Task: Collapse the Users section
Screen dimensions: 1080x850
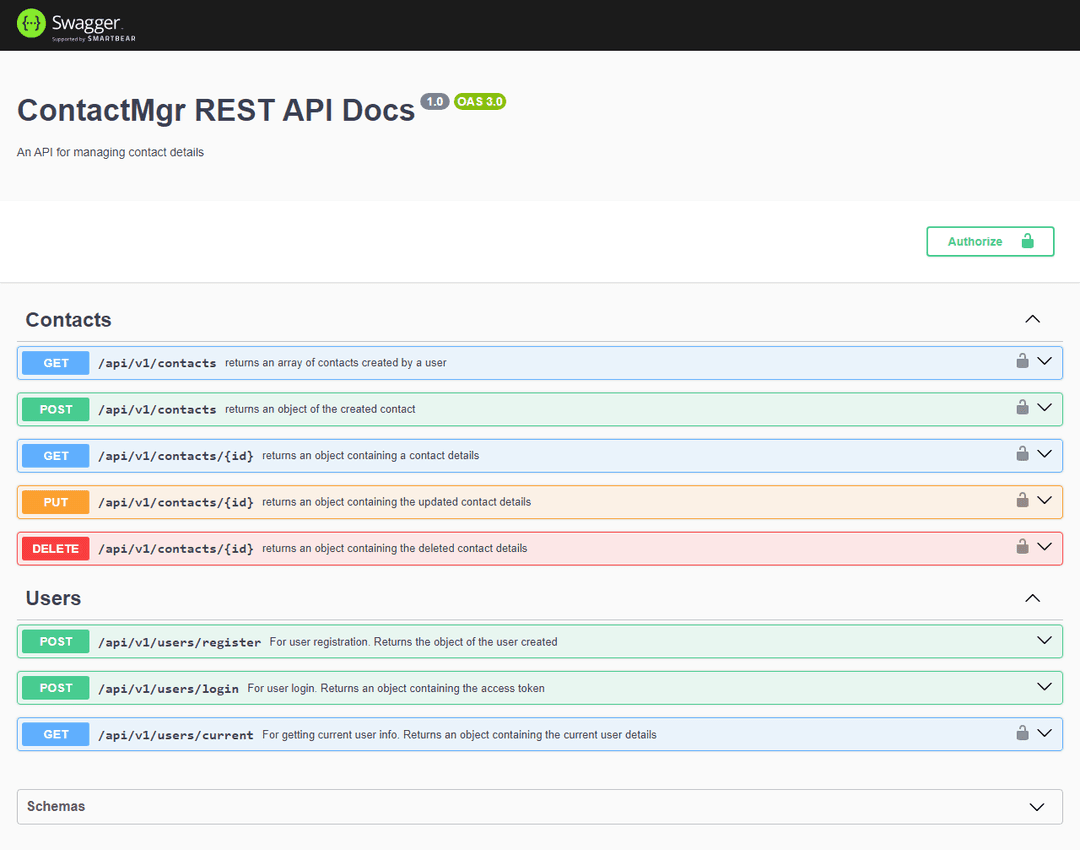Action: tap(1032, 597)
